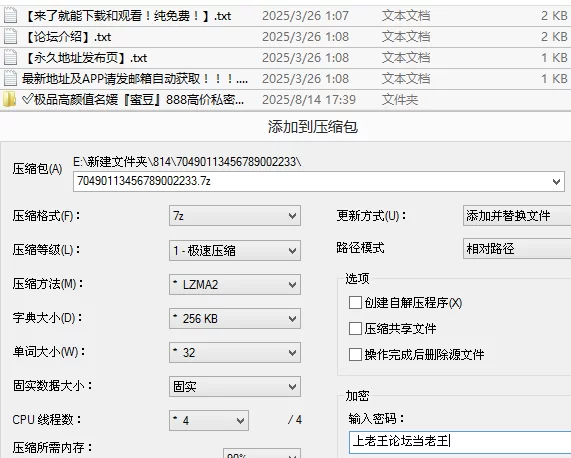Viewport: 571px width, 458px height.
Task: Expand the 压缩等级 dropdown with 极速压缩
Action: pyautogui.click(x=235, y=250)
